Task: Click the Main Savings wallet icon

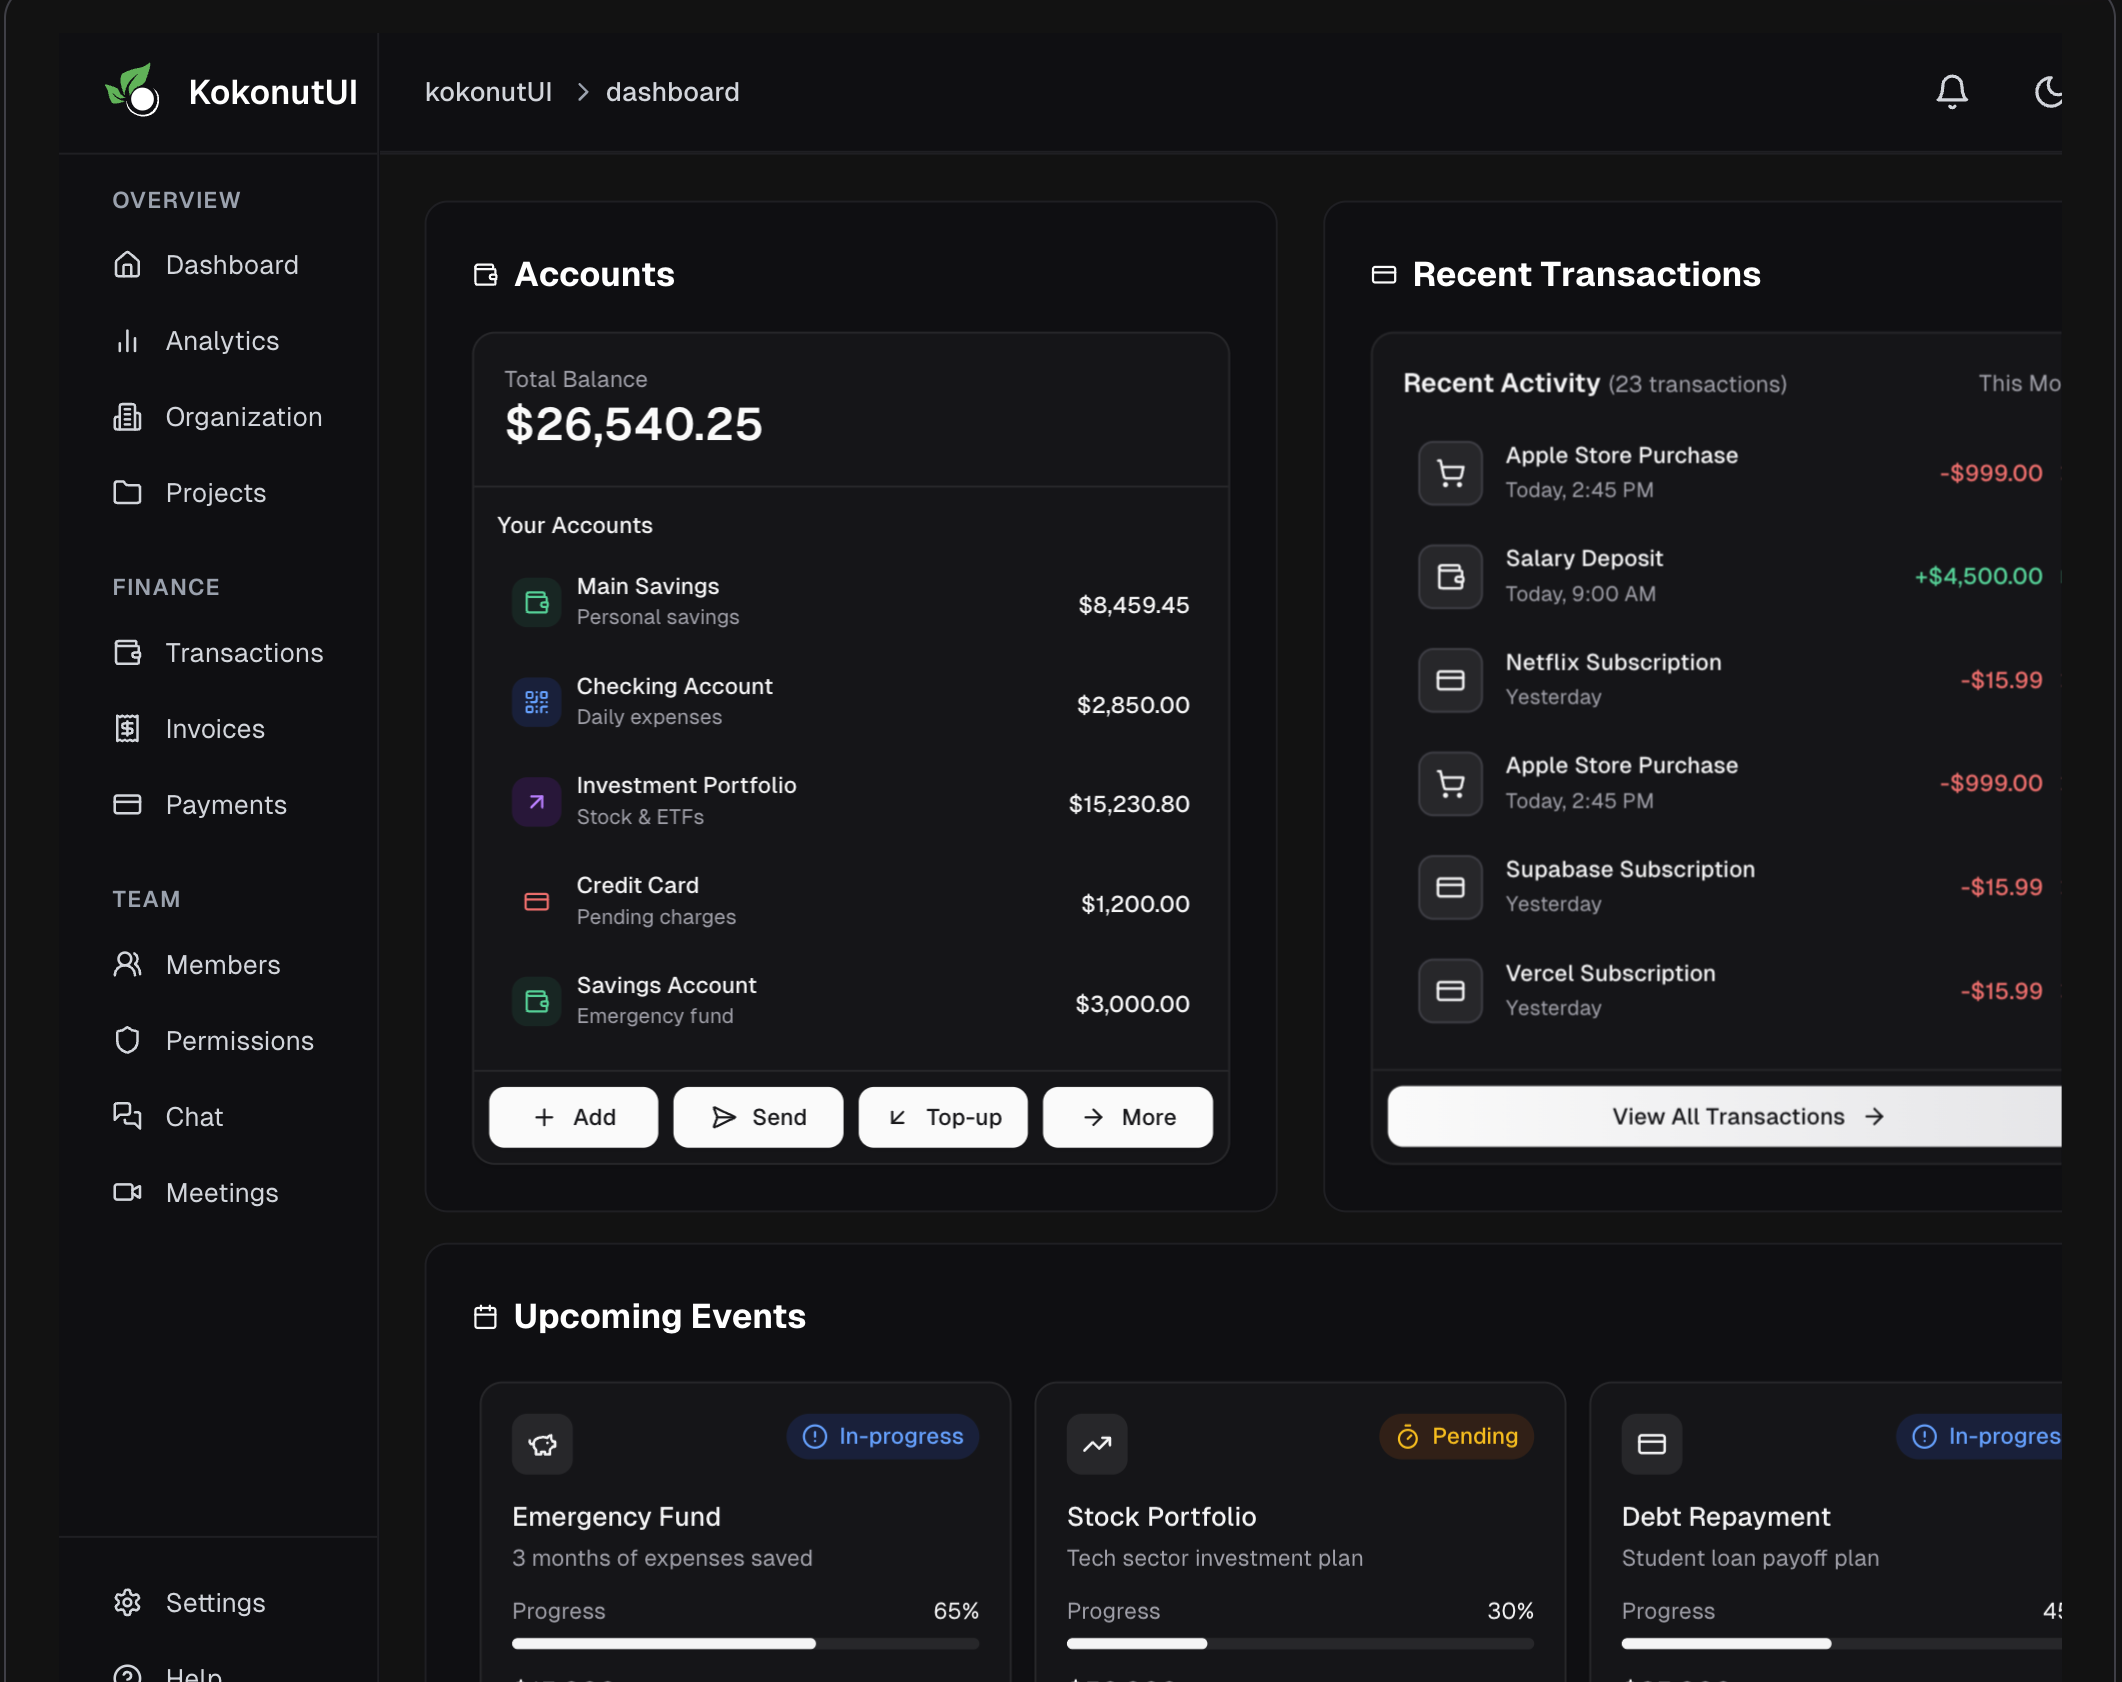Action: click(537, 602)
